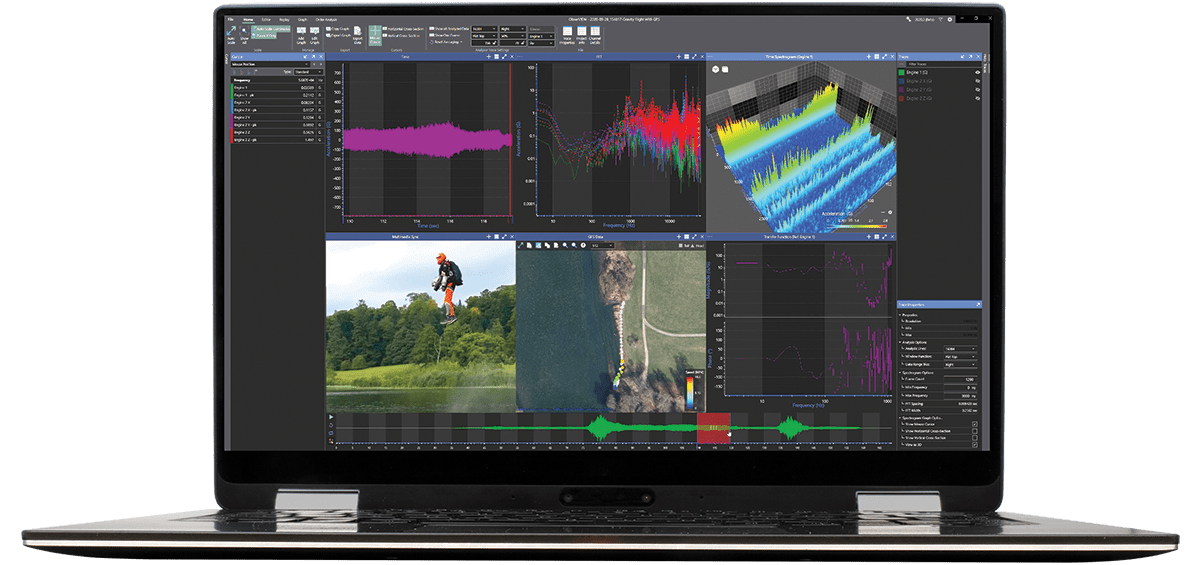Open the Reset Averaging dropdown in the ribbon
Screen dimensions: 1200x565
click(x=446, y=42)
